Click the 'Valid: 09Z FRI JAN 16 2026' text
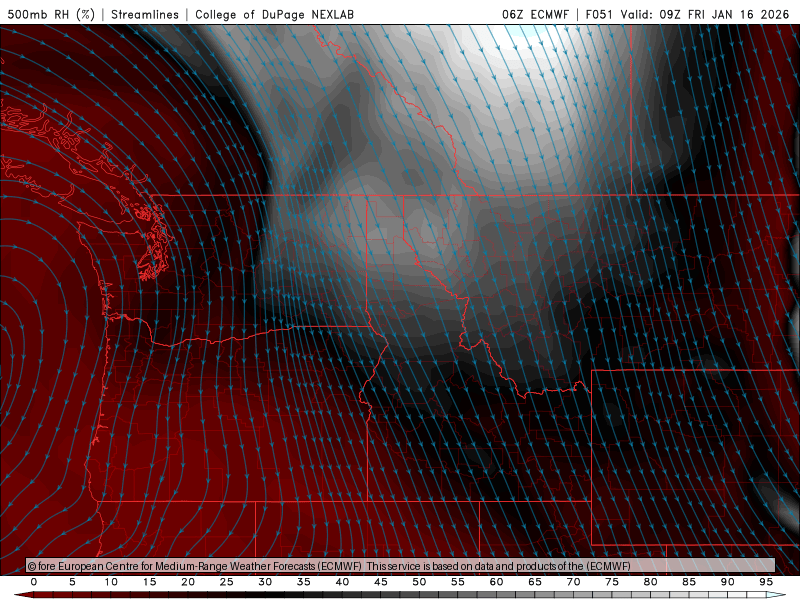 coord(705,14)
